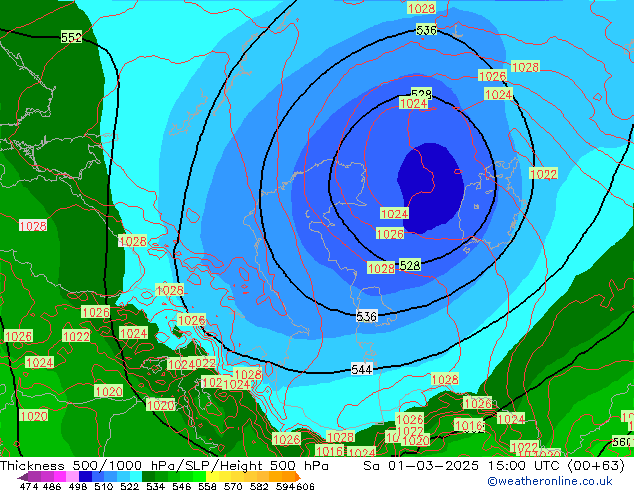The height and width of the screenshot is (490, 634).
Task: Click the 'Sa 01-03-2025 15:00 UTC (00+63)' timestamp
Action: pyautogui.click(x=494, y=466)
